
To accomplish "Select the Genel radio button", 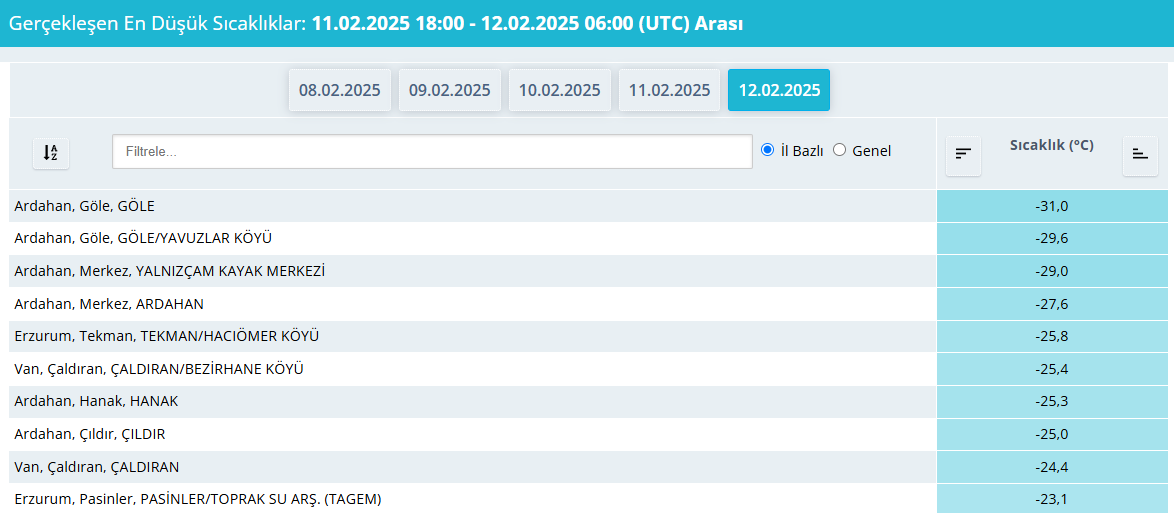I will [839, 150].
